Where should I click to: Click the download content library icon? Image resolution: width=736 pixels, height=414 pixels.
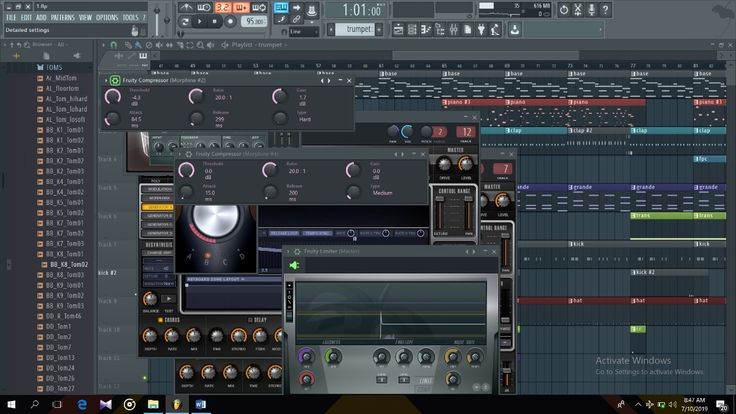point(515,30)
